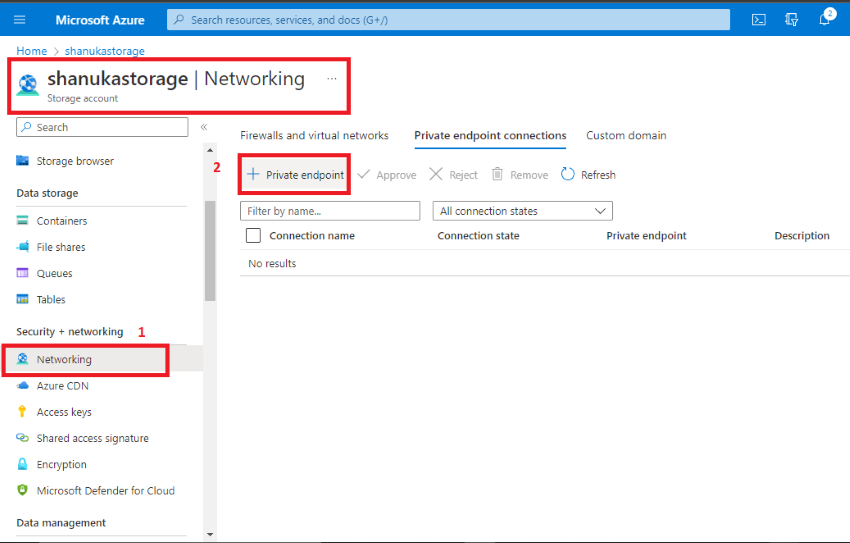Image resolution: width=850 pixels, height=543 pixels.
Task: Sort by the Connection name column header
Action: pyautogui.click(x=312, y=236)
